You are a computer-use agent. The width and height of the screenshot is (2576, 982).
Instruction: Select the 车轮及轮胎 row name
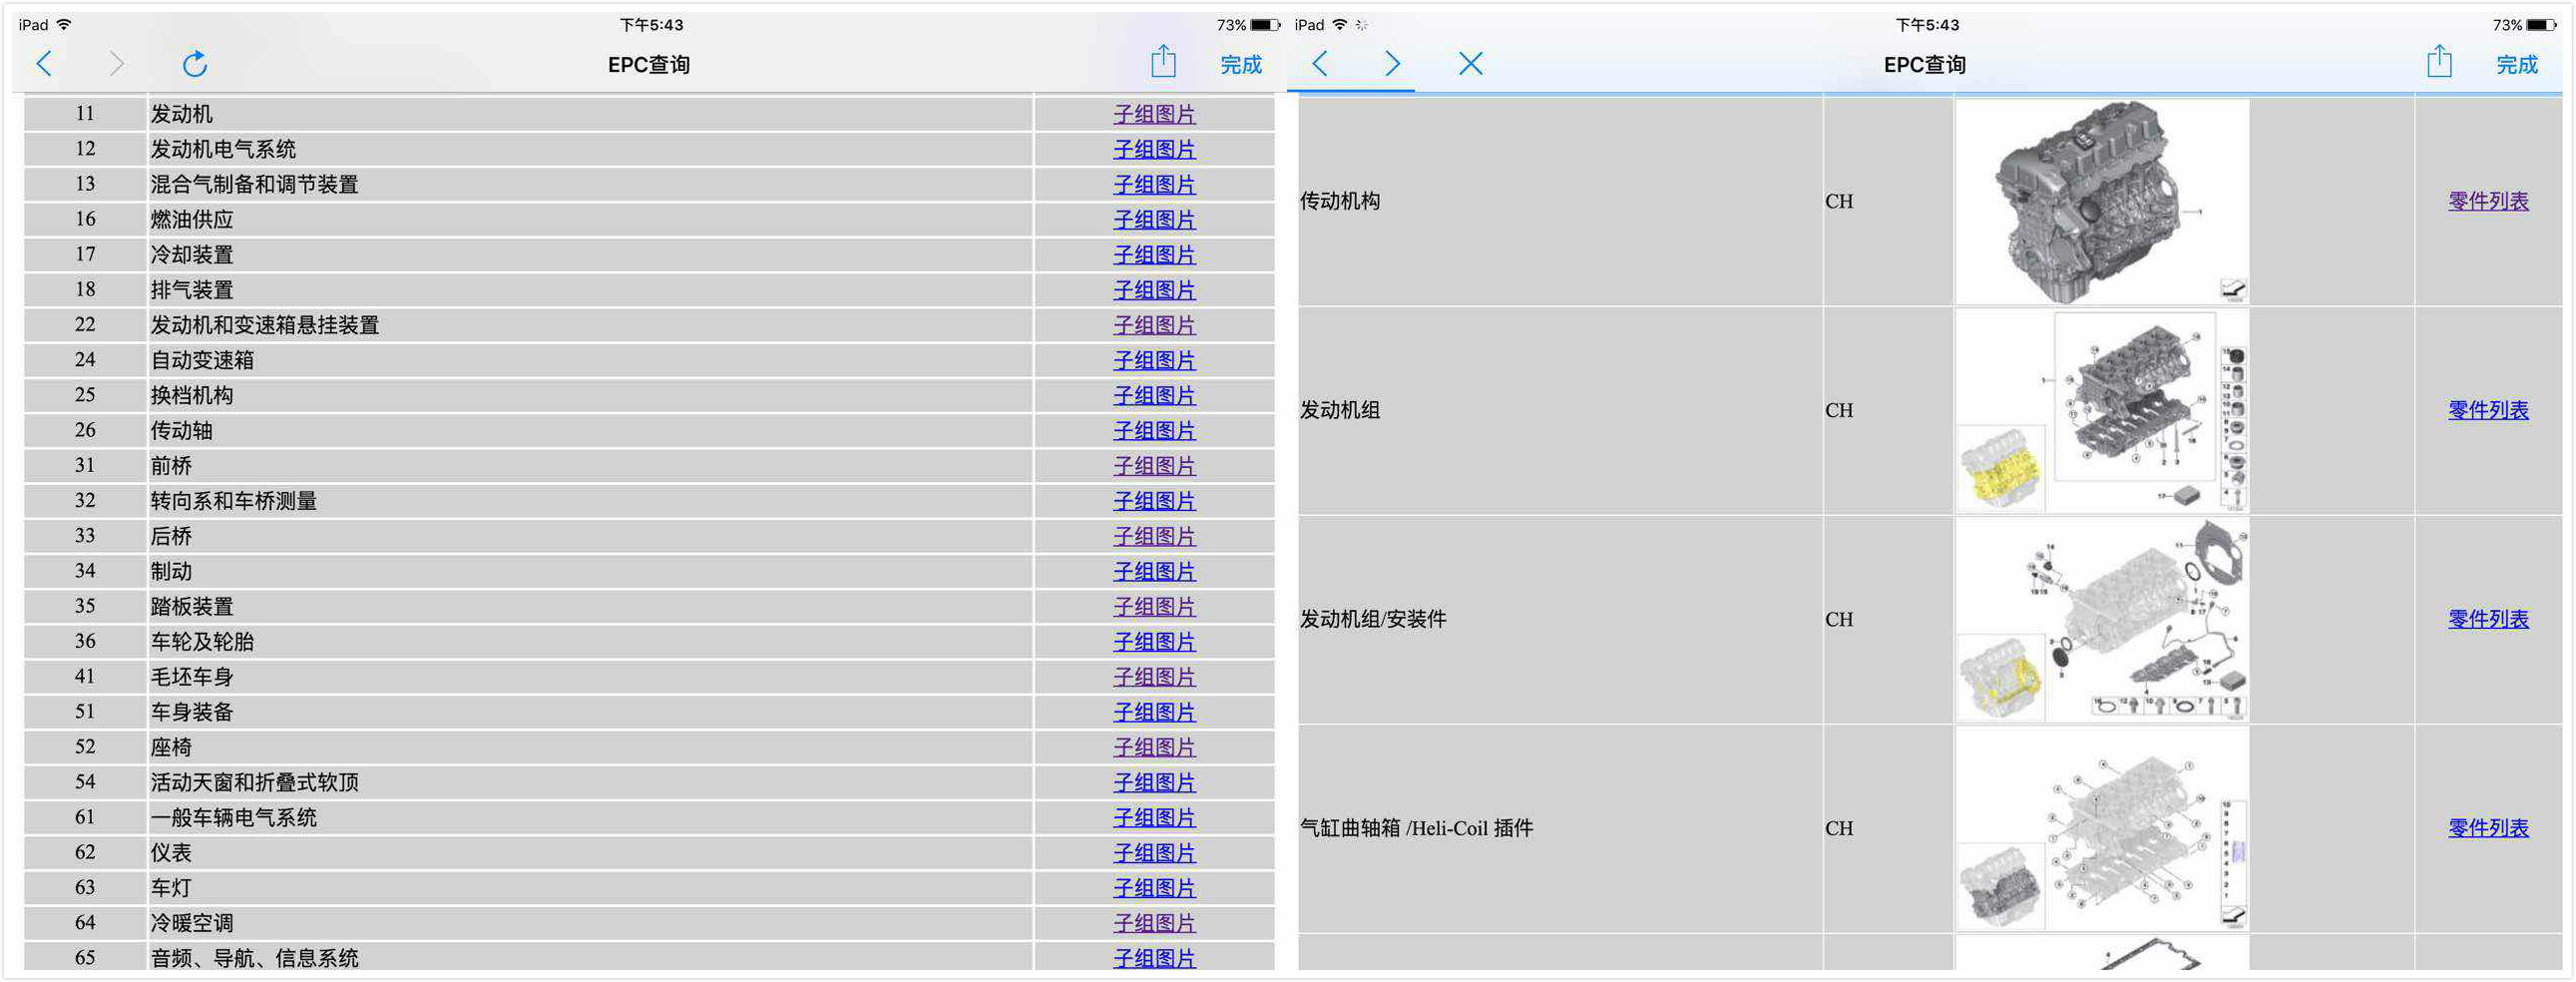[202, 642]
